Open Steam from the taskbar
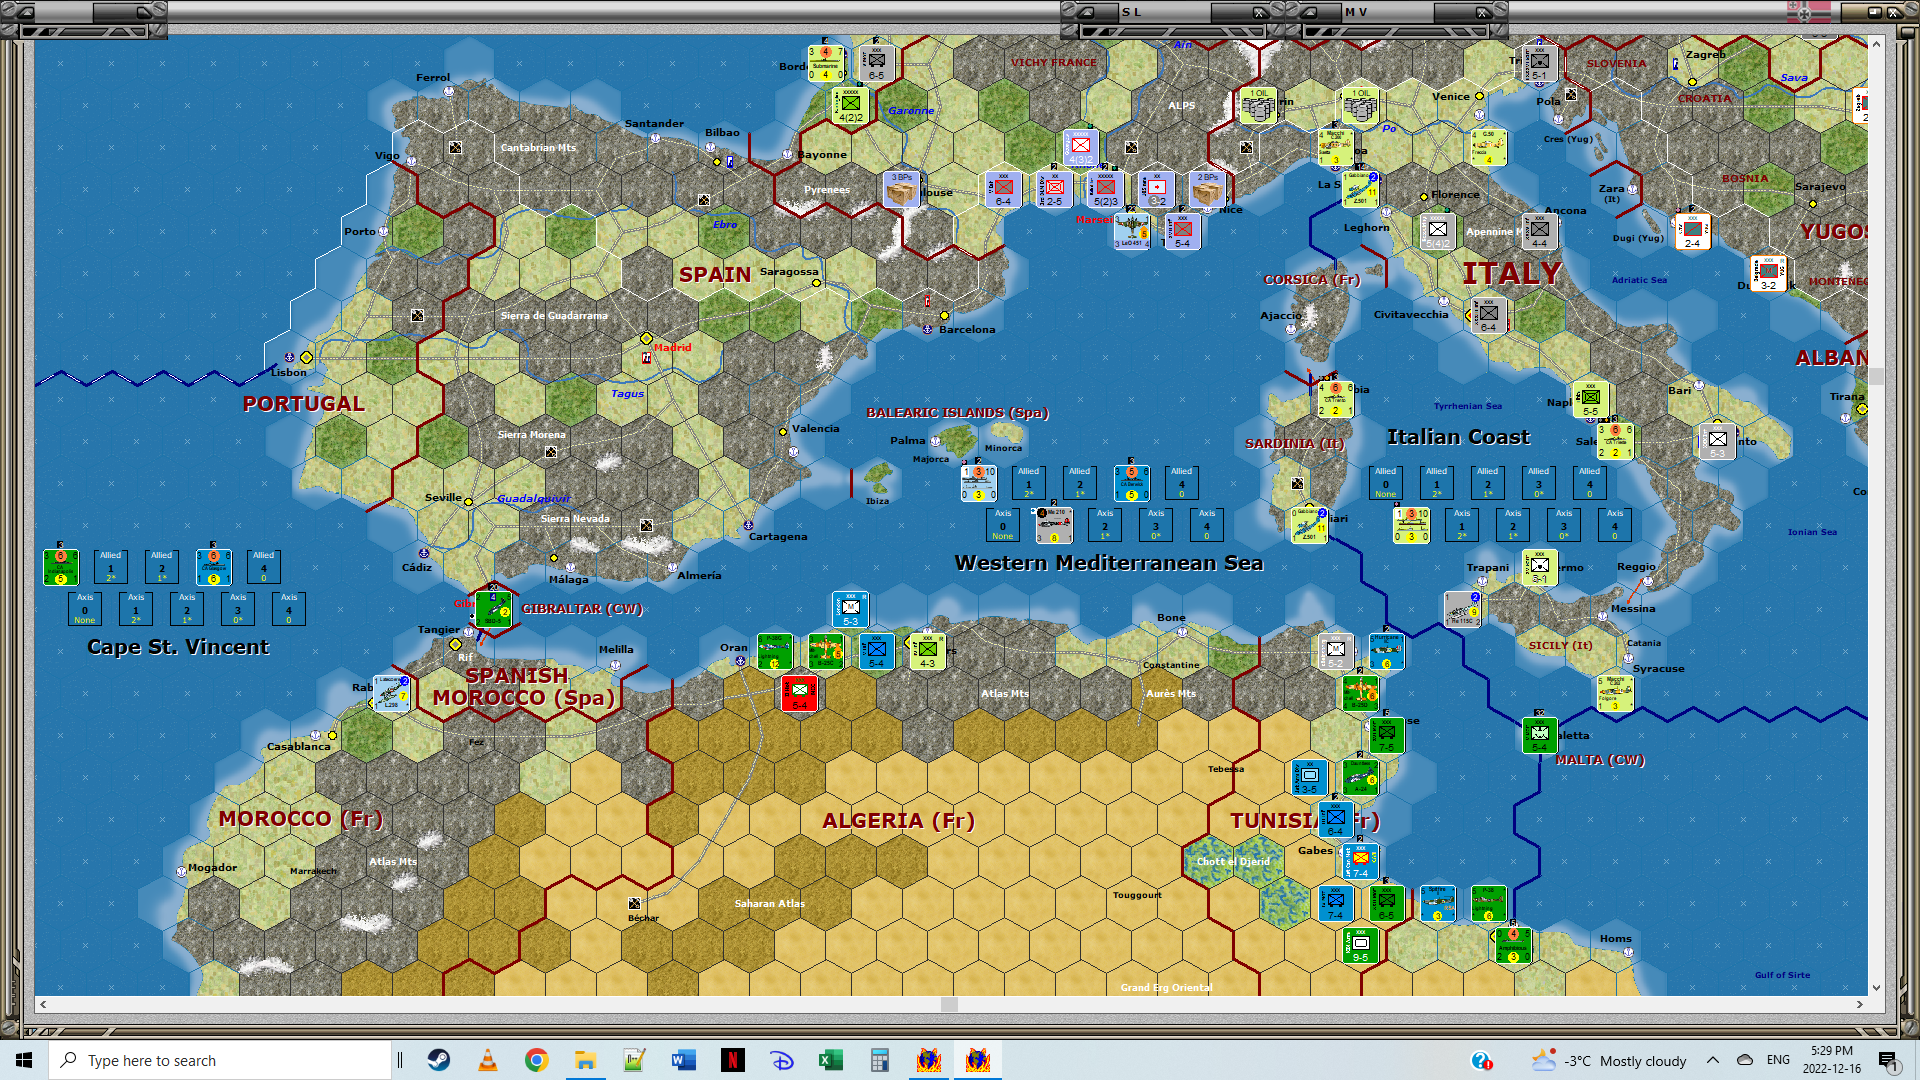The image size is (1920, 1080). (x=439, y=1060)
